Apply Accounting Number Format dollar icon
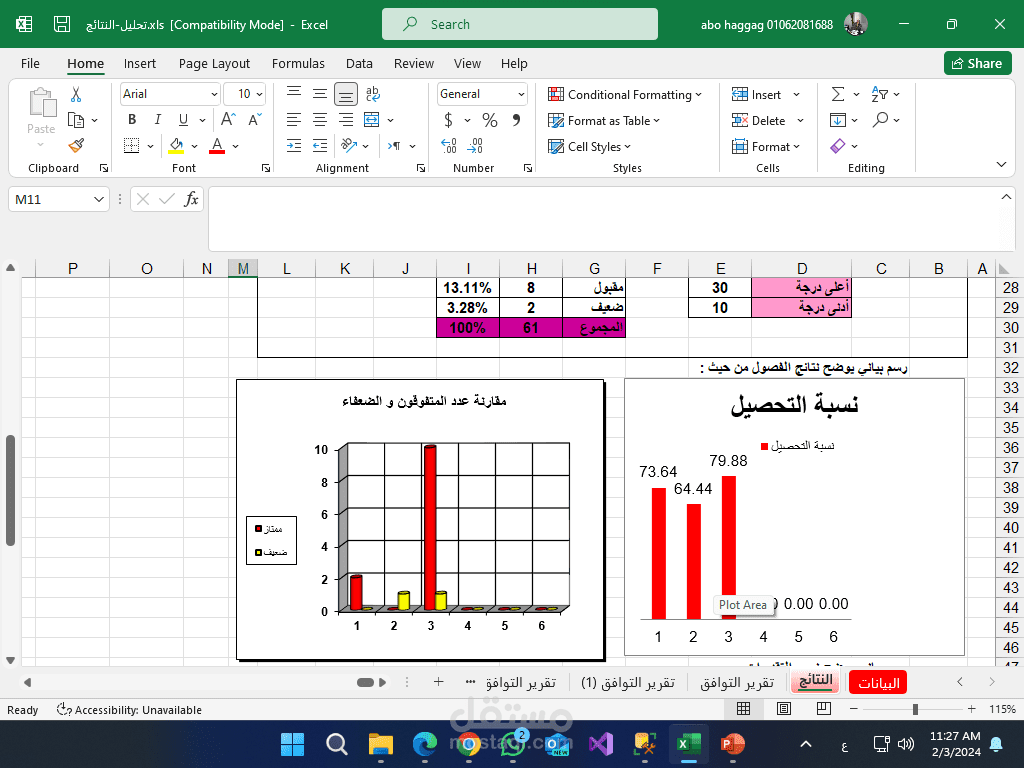This screenshot has width=1024, height=768. coord(449,120)
